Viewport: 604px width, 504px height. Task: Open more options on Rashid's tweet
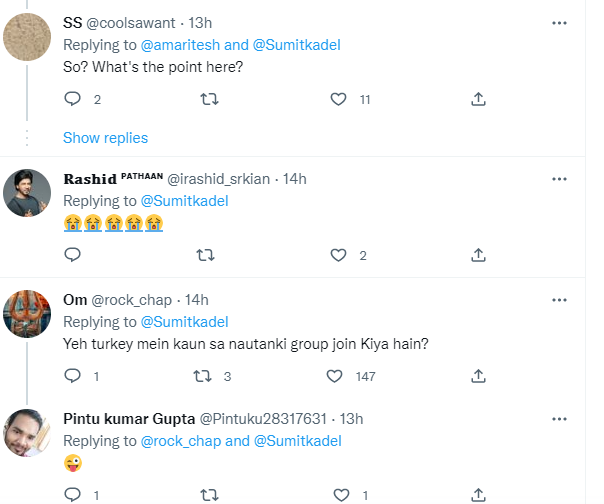point(560,178)
